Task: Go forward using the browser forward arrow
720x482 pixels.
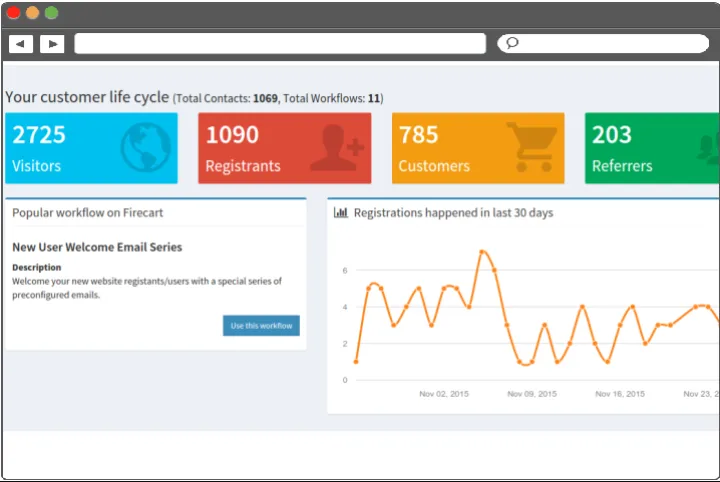Action: coord(52,44)
